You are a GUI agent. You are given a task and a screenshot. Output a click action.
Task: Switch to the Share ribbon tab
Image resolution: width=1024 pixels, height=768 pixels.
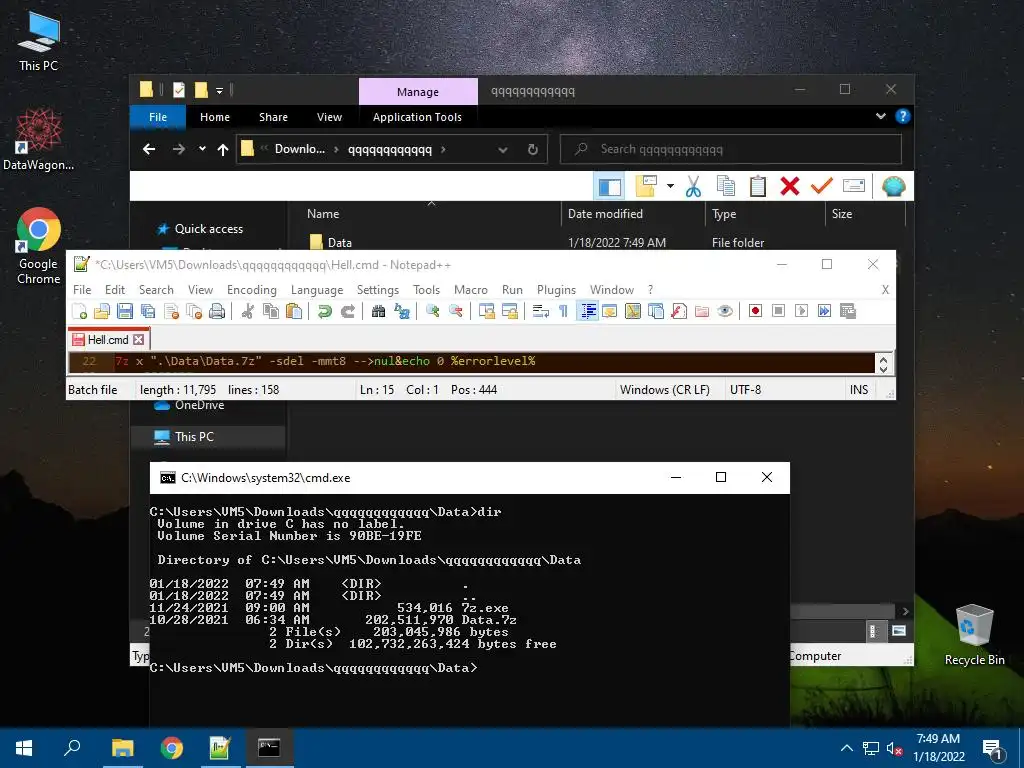coord(273,117)
